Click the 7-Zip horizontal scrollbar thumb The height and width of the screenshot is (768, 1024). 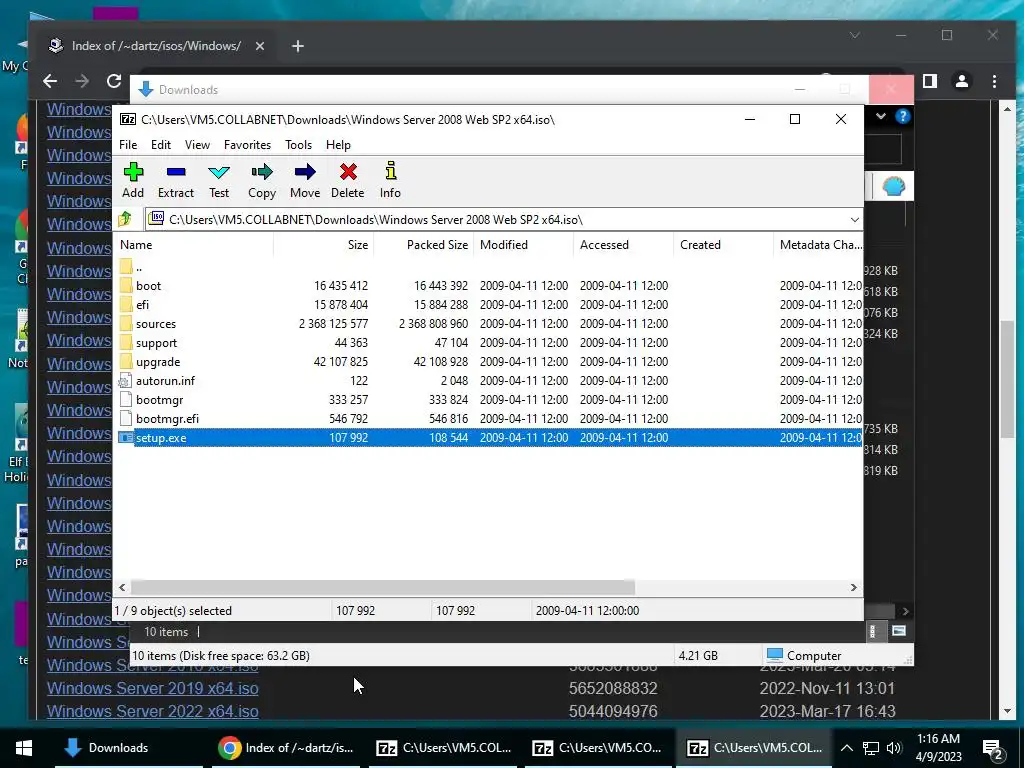[x=382, y=587]
